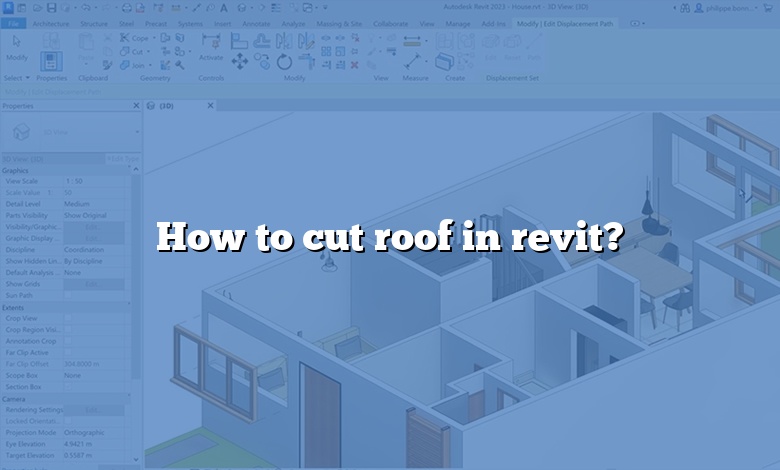The image size is (780, 470).
Task: Click the red Delete X icon
Action: [355, 65]
